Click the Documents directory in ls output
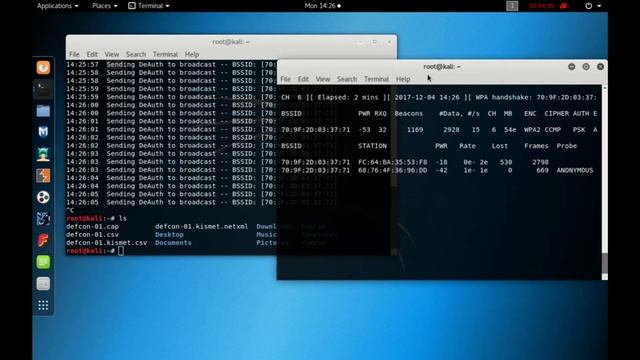 pyautogui.click(x=173, y=243)
